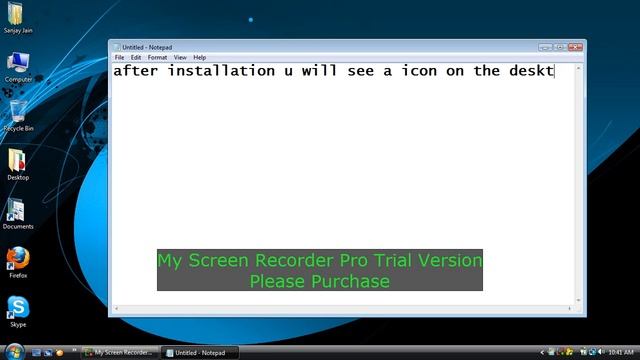Click horizontal scrollbar right arrow in Notepad
This screenshot has height=360, width=640.
pos(570,309)
